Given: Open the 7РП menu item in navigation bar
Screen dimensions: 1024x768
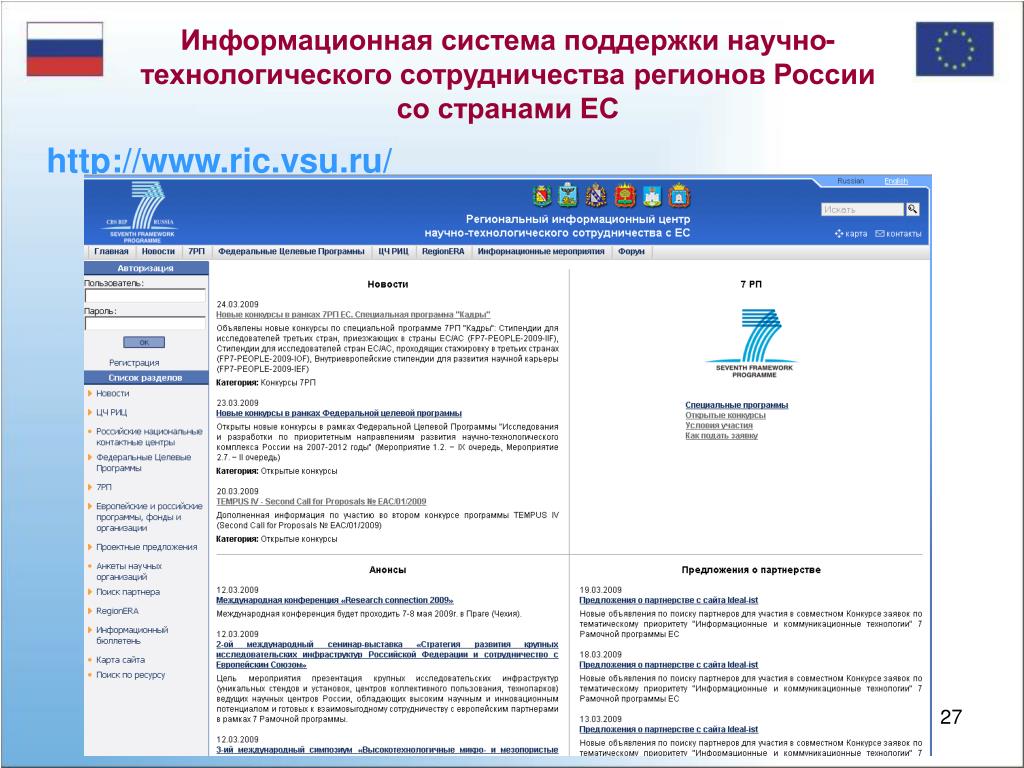Looking at the screenshot, I should tap(196, 251).
